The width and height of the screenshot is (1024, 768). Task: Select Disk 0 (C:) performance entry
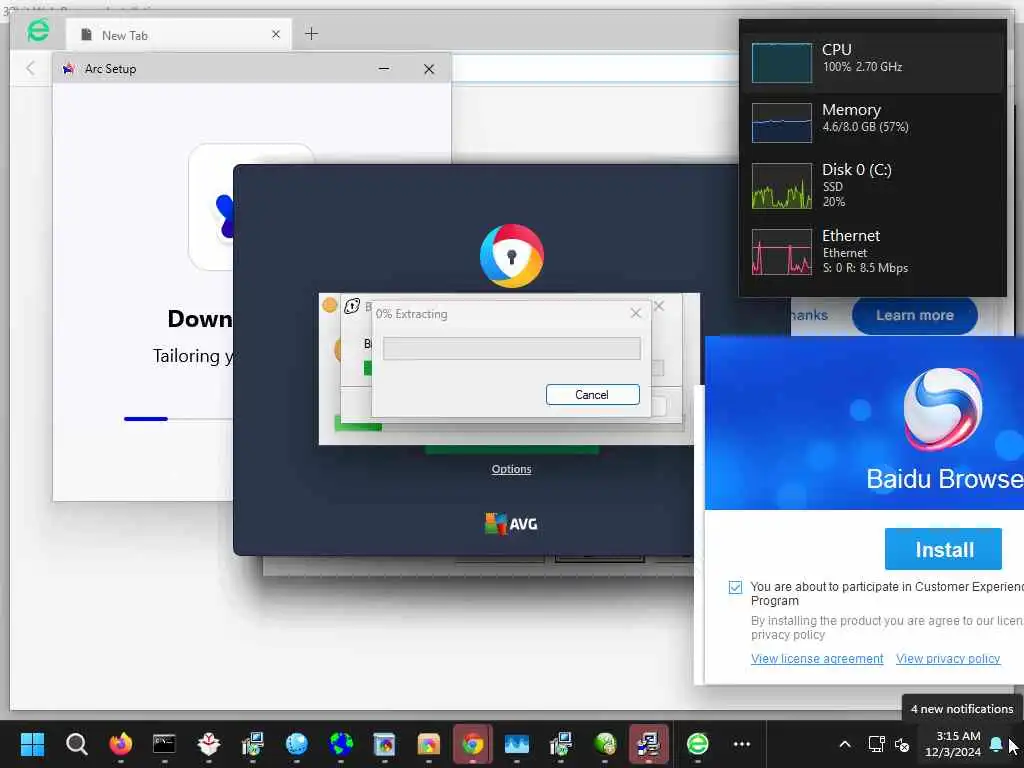tap(872, 186)
